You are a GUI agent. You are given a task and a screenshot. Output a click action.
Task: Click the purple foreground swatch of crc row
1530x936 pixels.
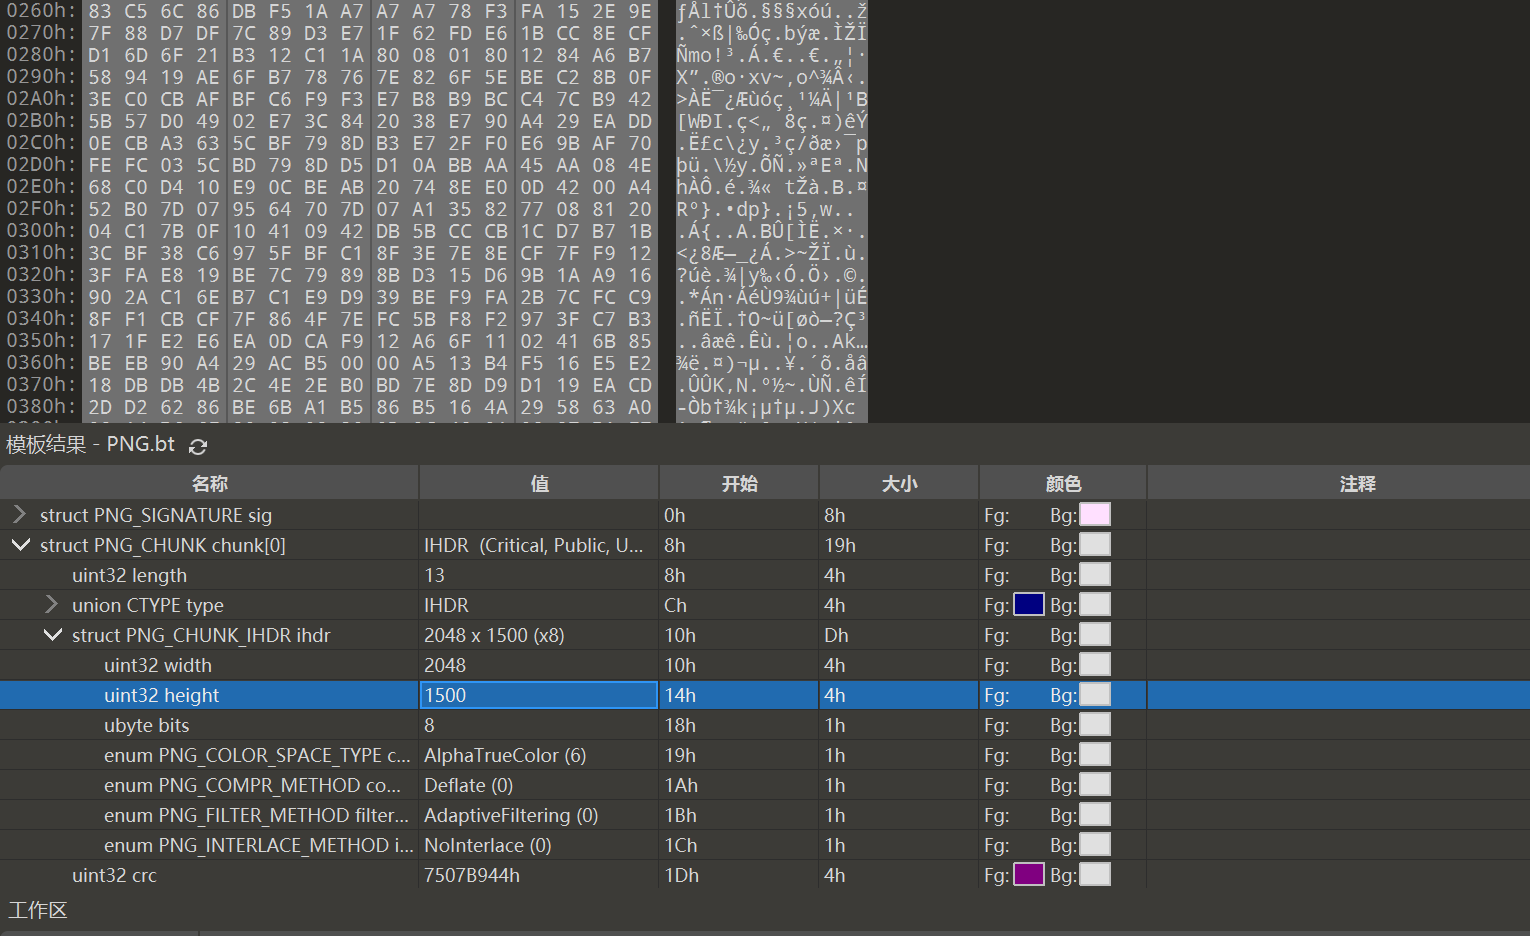[x=1029, y=874]
